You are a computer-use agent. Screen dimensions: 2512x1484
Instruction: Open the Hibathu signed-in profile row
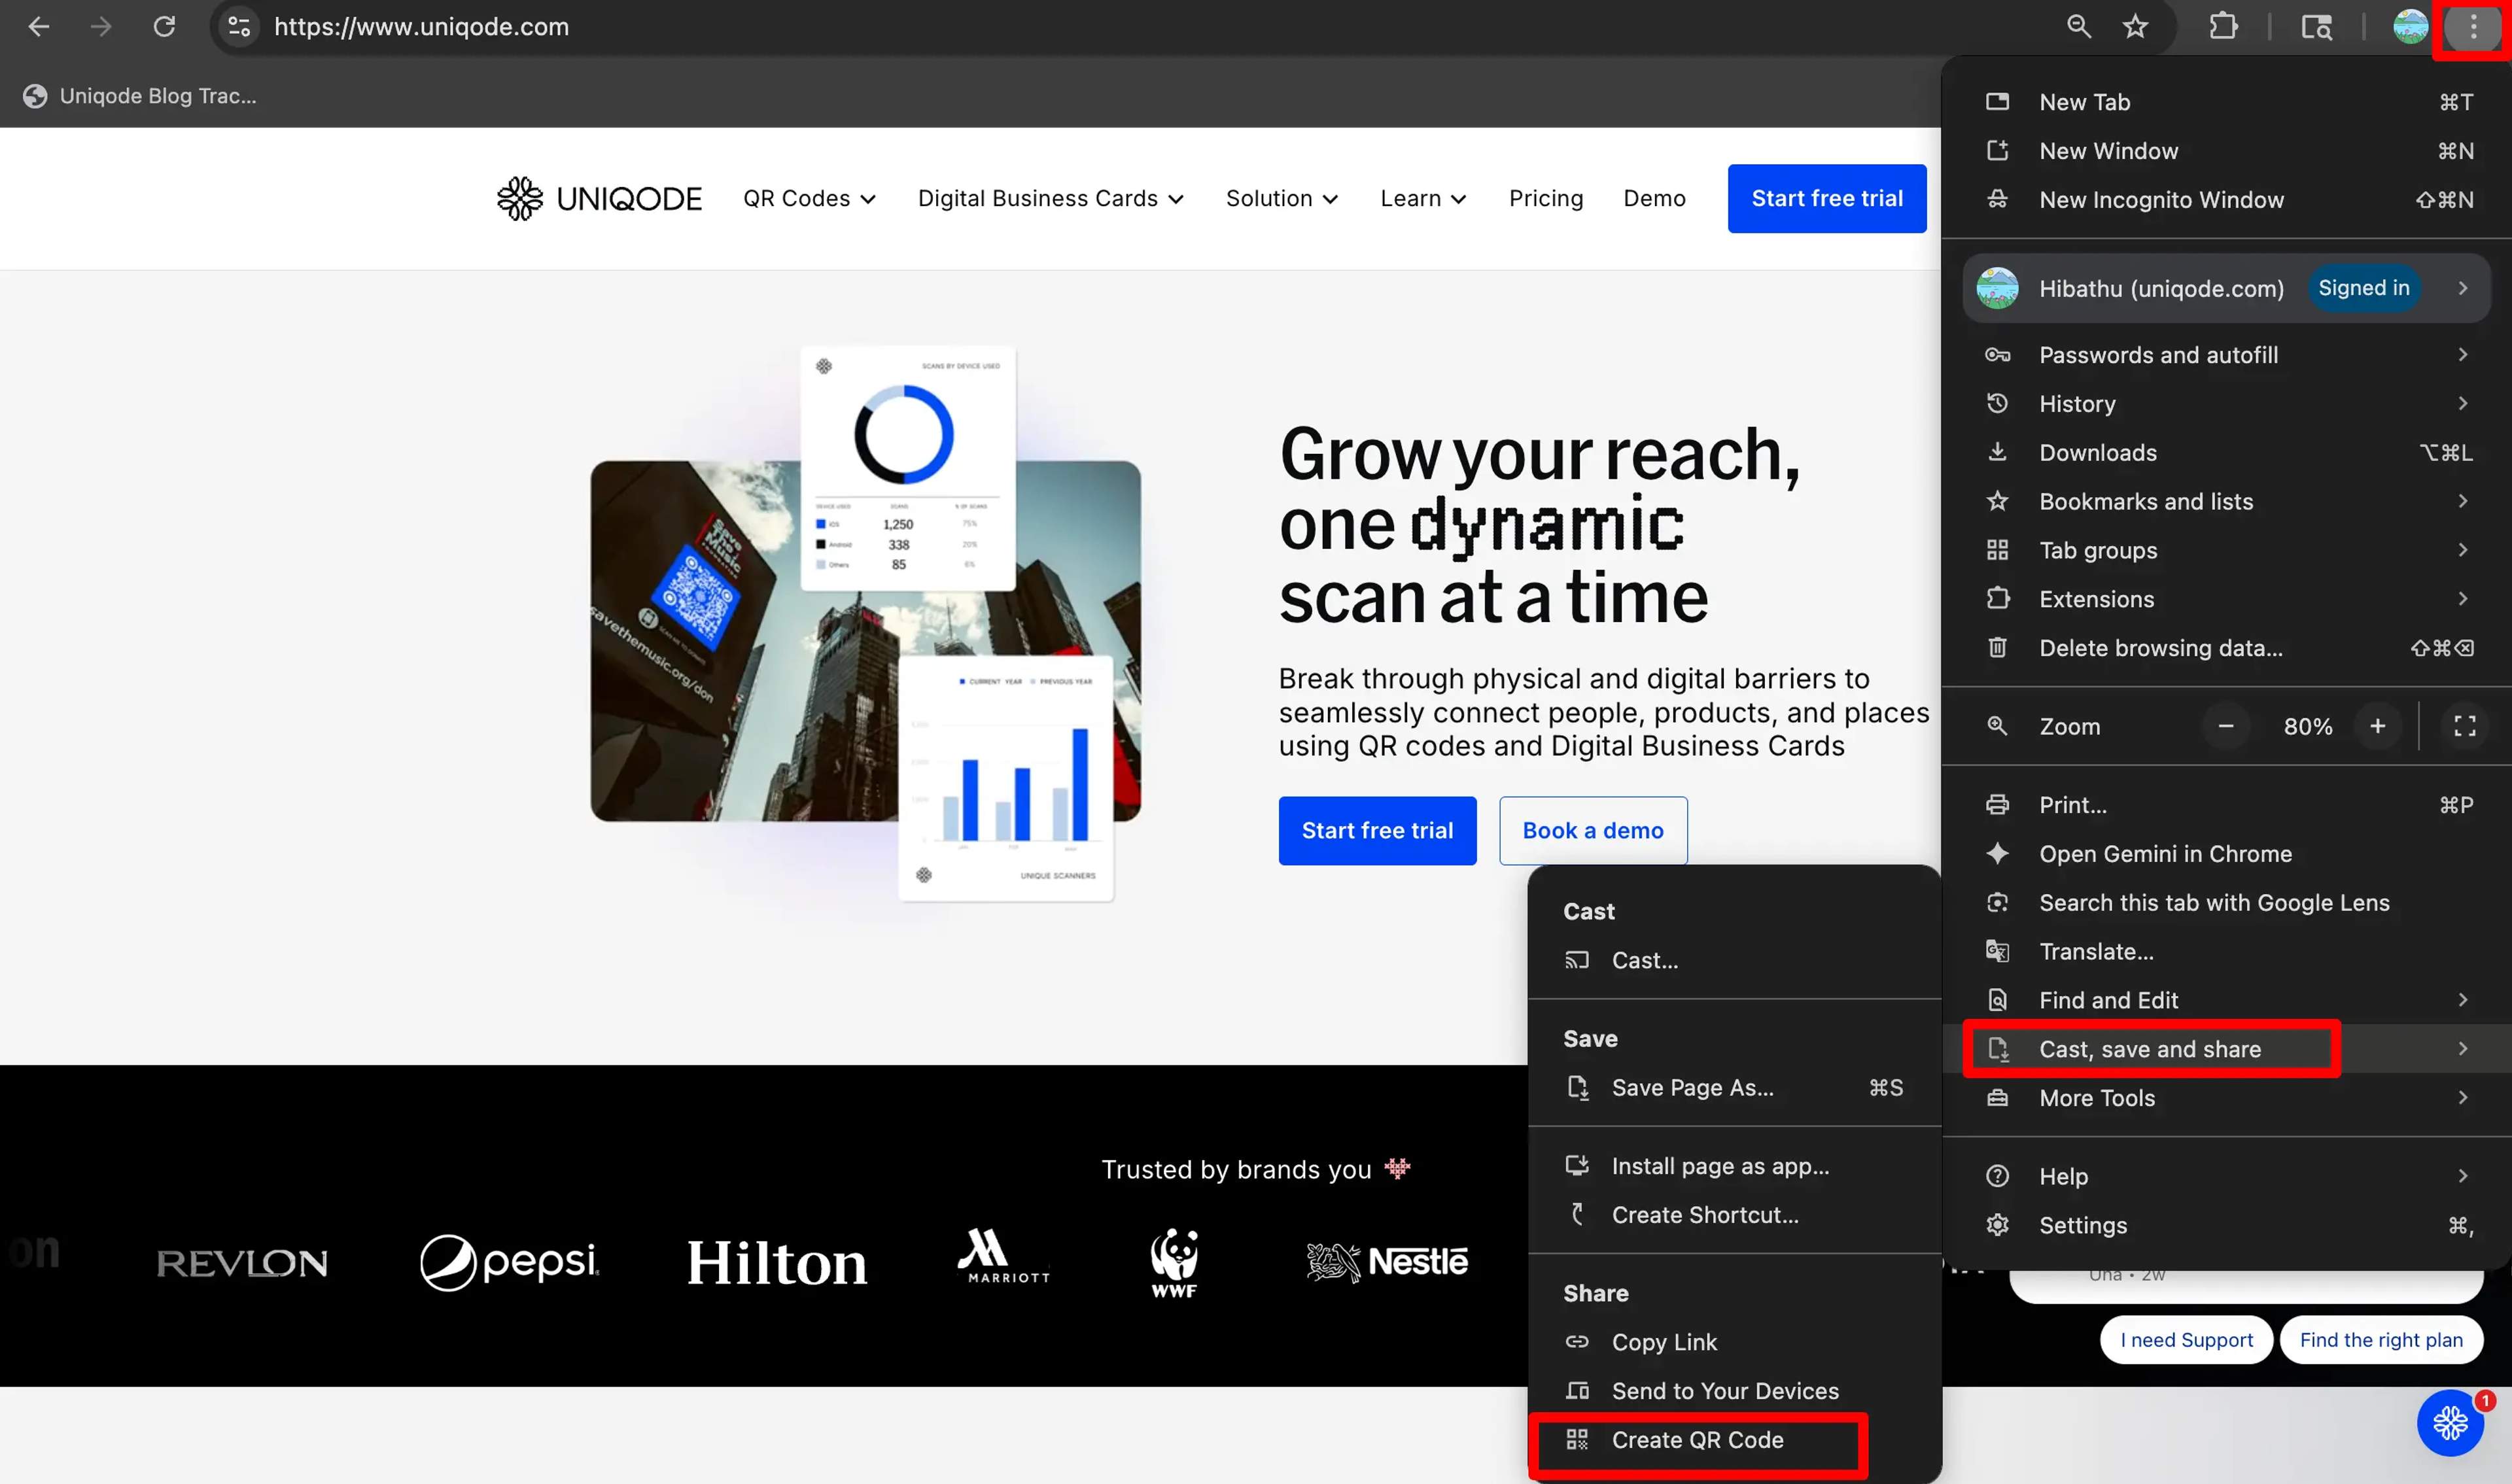click(x=2227, y=288)
